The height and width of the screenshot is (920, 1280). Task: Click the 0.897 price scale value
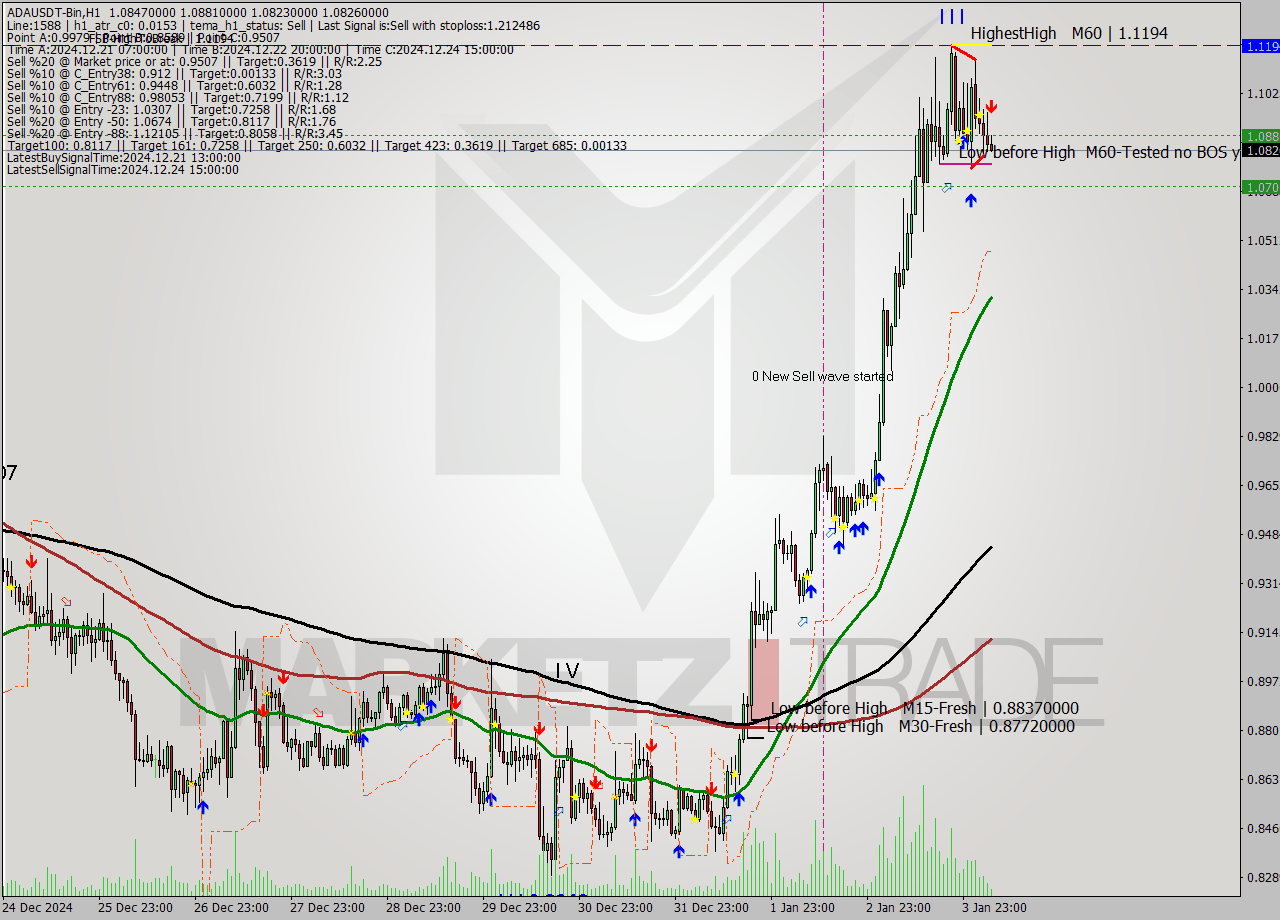pyautogui.click(x=1262, y=681)
